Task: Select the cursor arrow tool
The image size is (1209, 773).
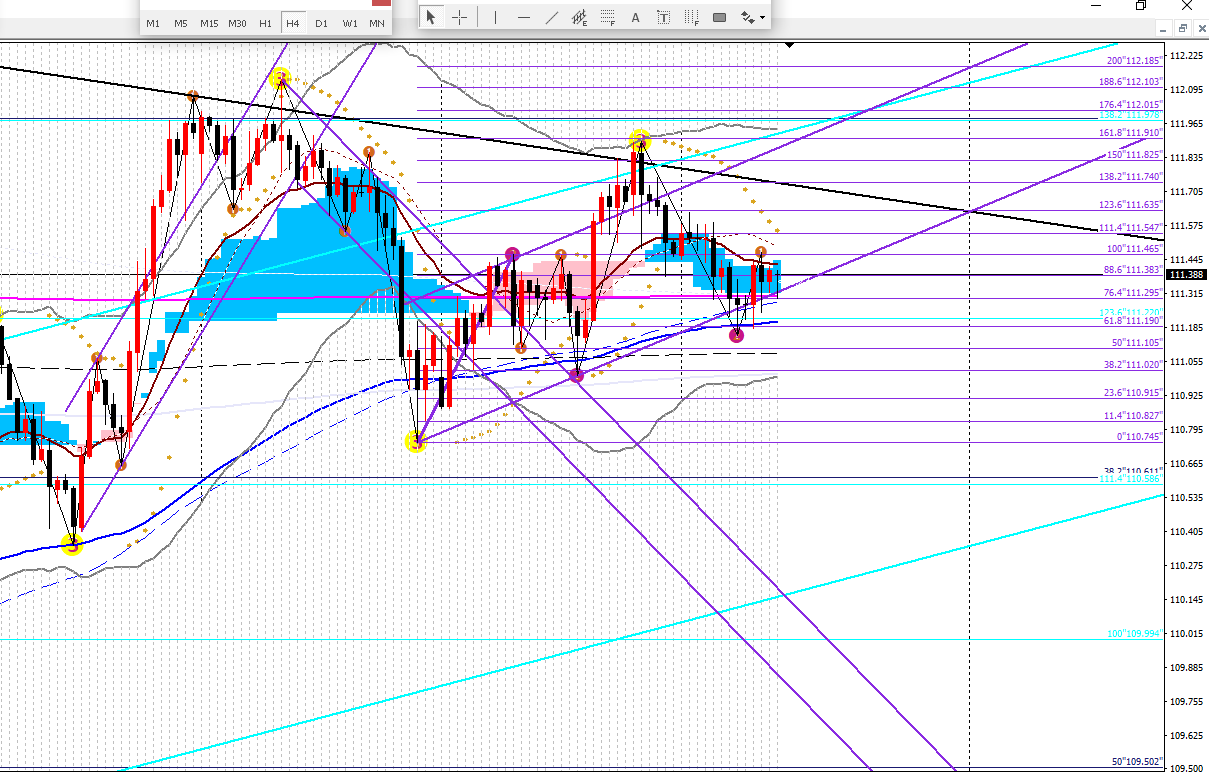Action: pyautogui.click(x=431, y=17)
